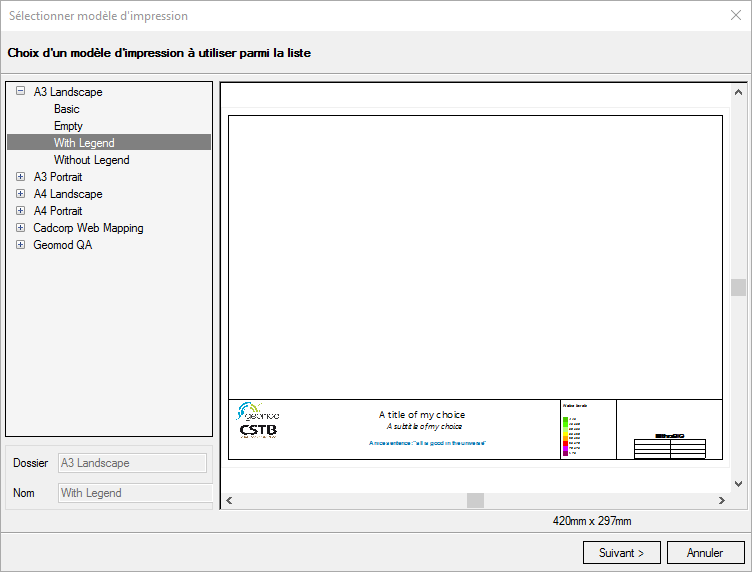Viewport: 752px width, 572px height.
Task: Expand the A3 Portrait folder
Action: (x=20, y=176)
